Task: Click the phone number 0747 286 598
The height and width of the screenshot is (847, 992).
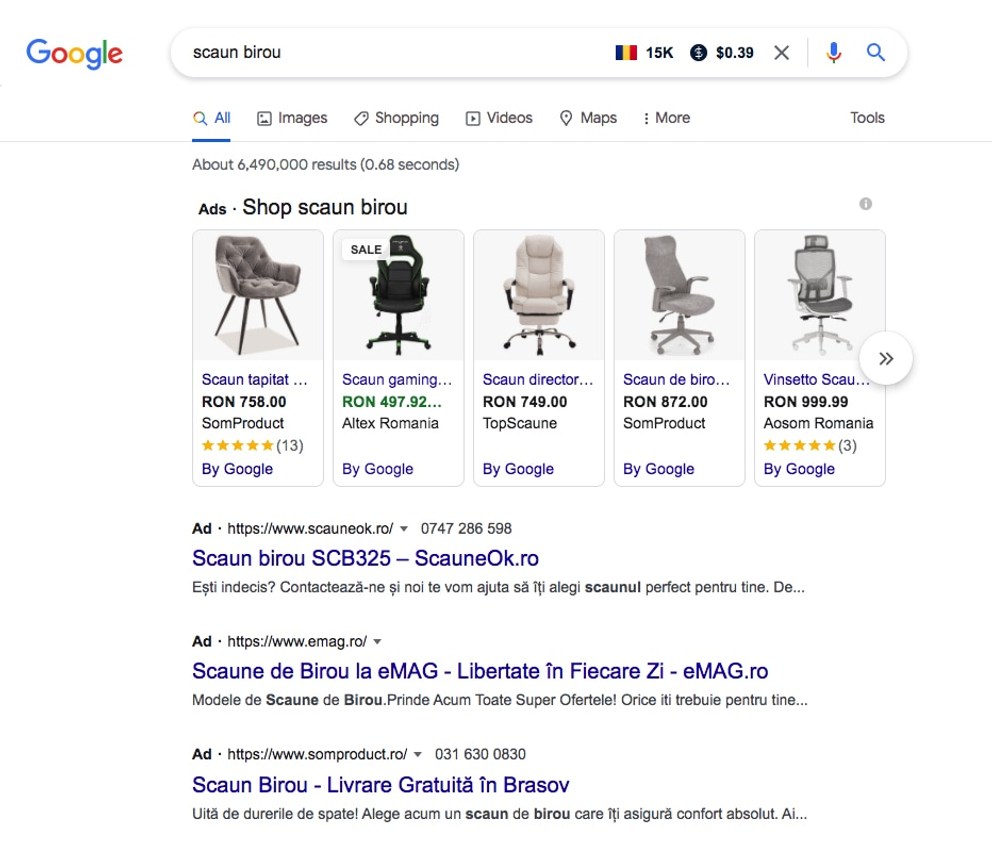Action: point(466,529)
